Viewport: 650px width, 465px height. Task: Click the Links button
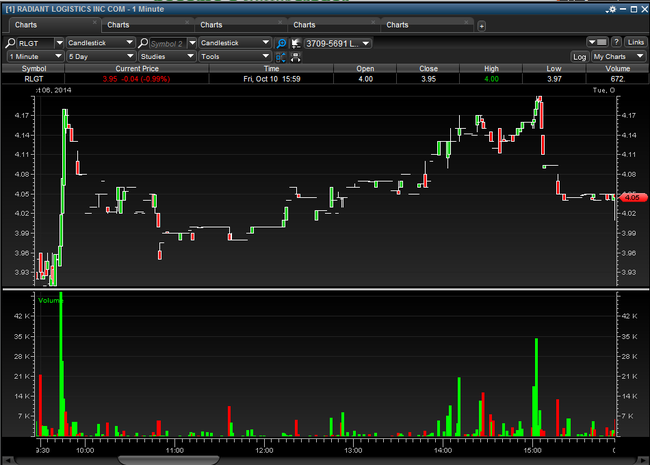635,42
